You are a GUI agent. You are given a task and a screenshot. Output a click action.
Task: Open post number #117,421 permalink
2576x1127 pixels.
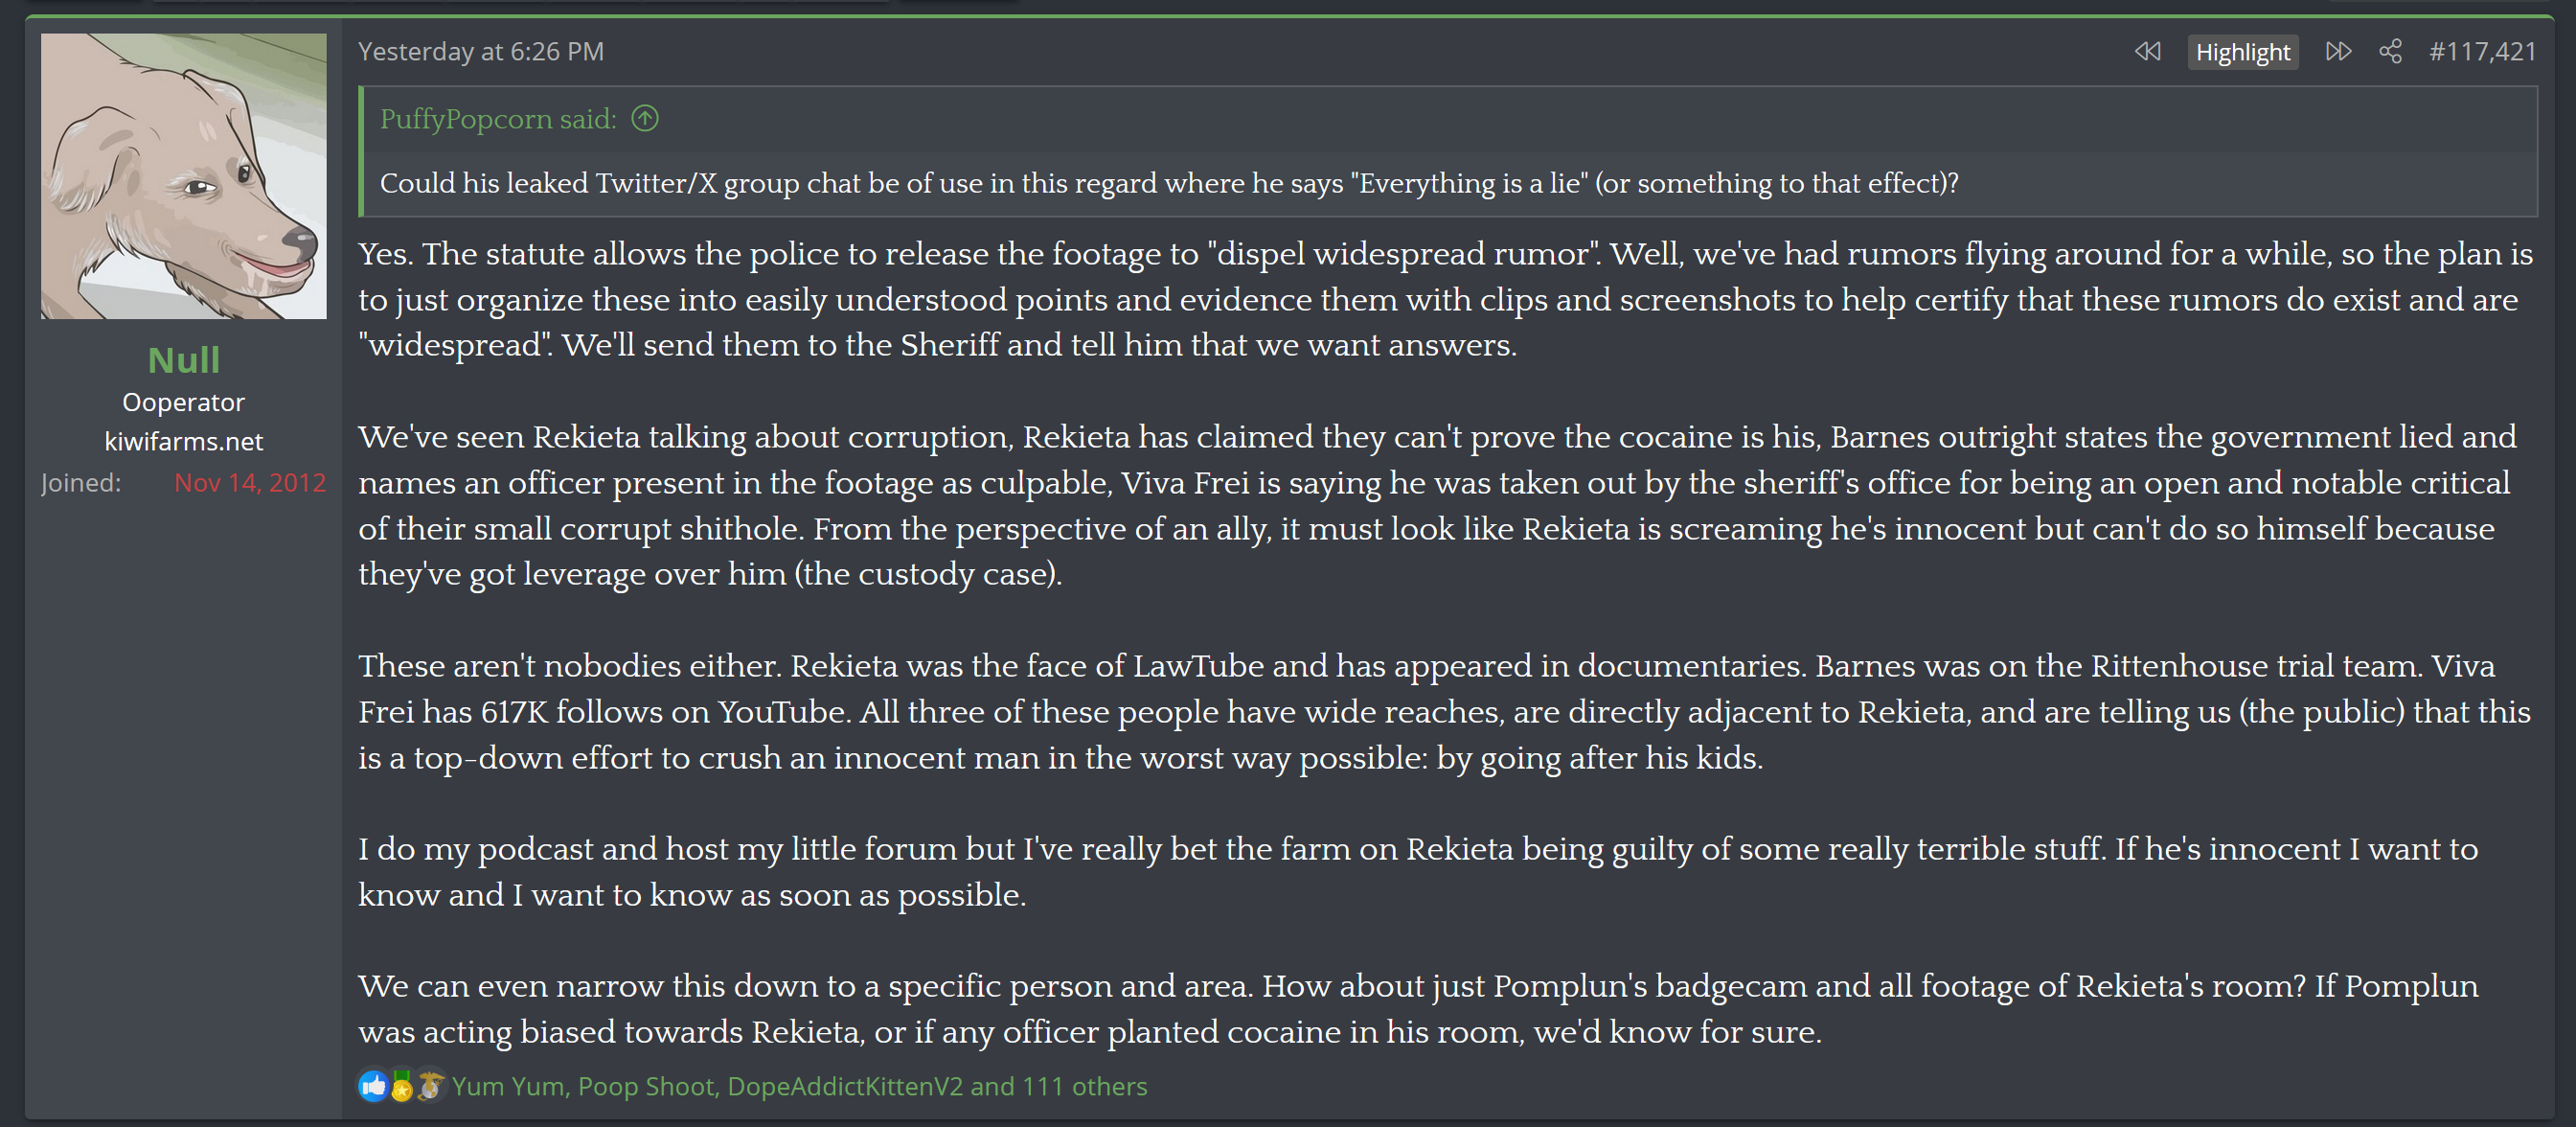tap(2482, 51)
